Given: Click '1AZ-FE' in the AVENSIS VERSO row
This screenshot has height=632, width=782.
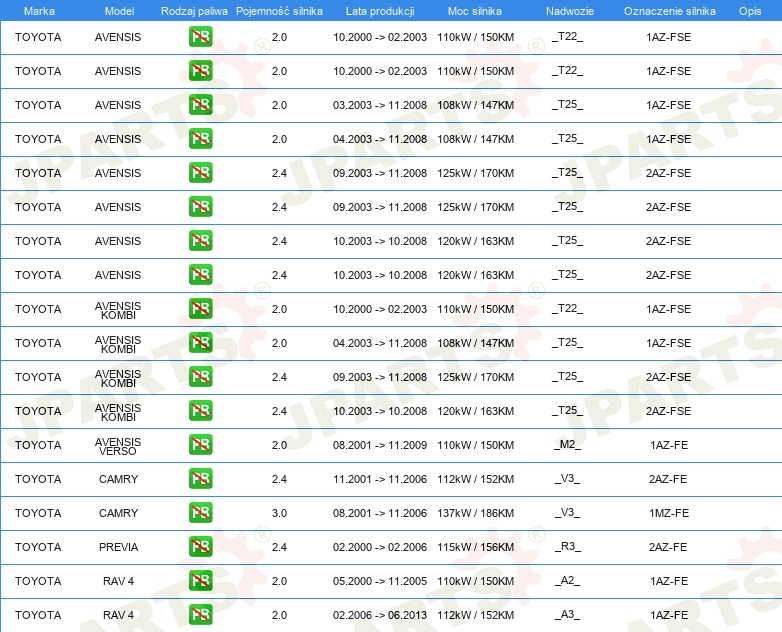Looking at the screenshot, I should pyautogui.click(x=669, y=445).
